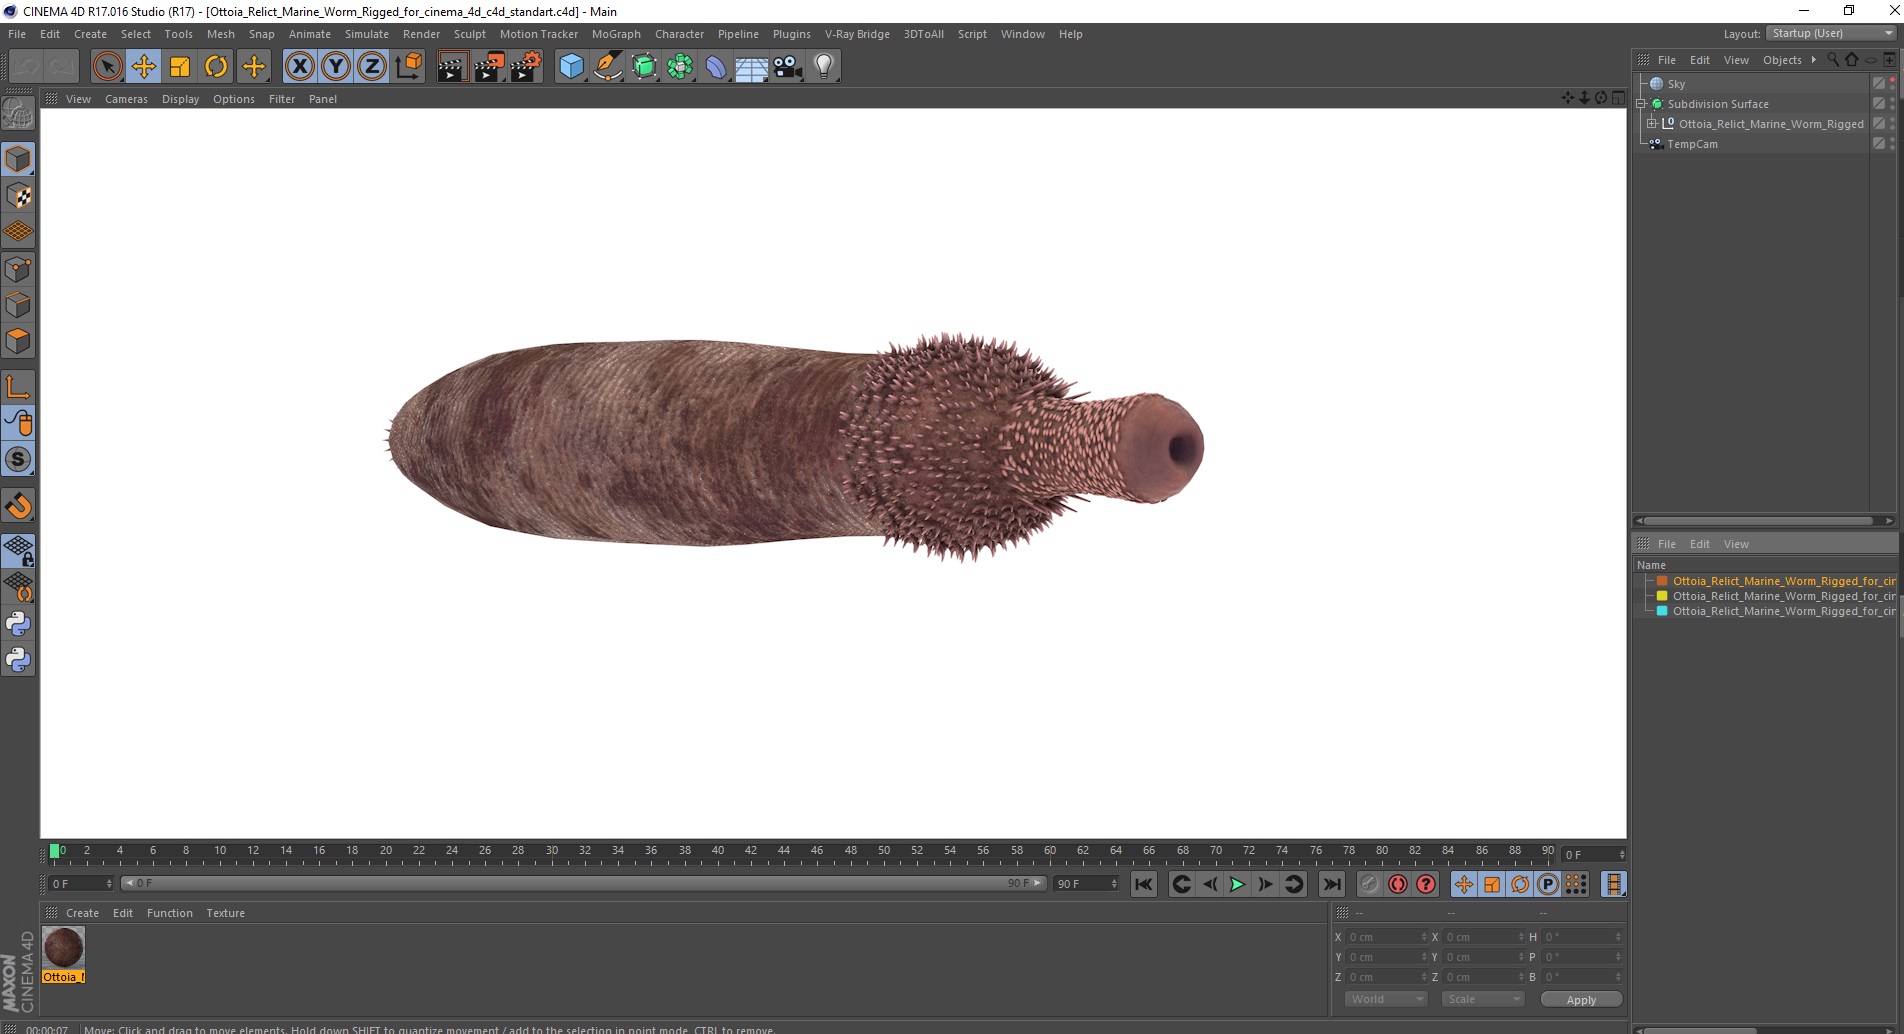1904x1034 pixels.
Task: Switch to Points mode
Action: [x=18, y=269]
